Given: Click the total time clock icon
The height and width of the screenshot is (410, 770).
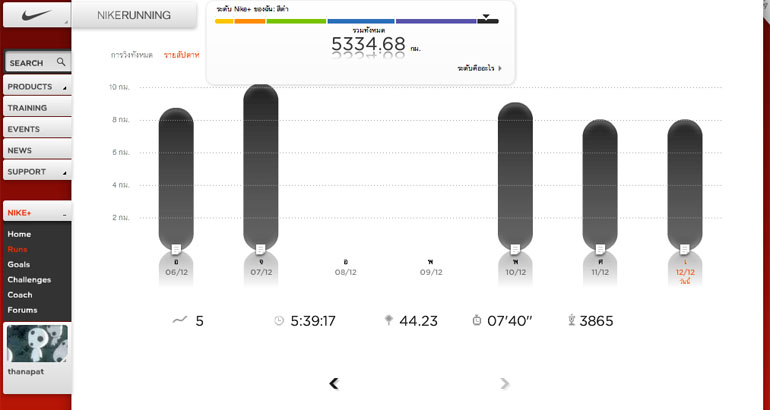Looking at the screenshot, I should (x=279, y=321).
